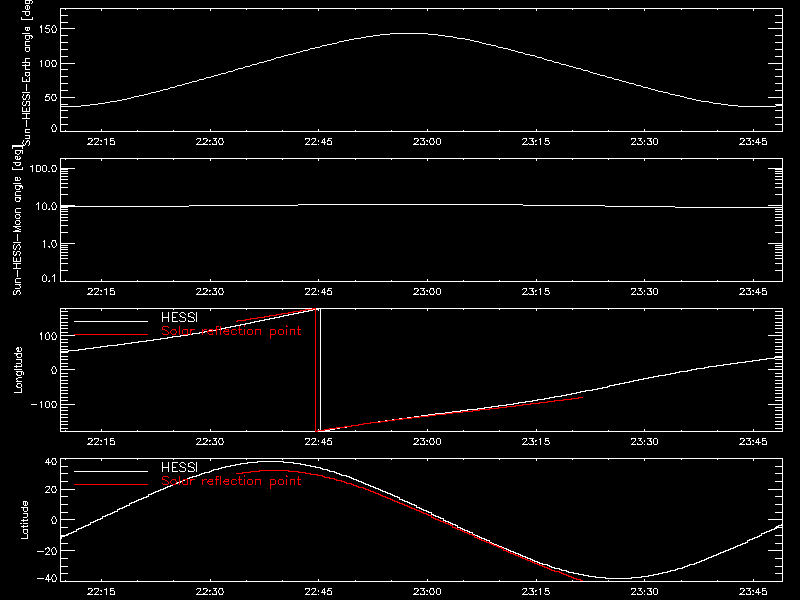This screenshot has height=600, width=800.
Task: Click 23:30 time label under Latitude plot
Action: click(644, 592)
